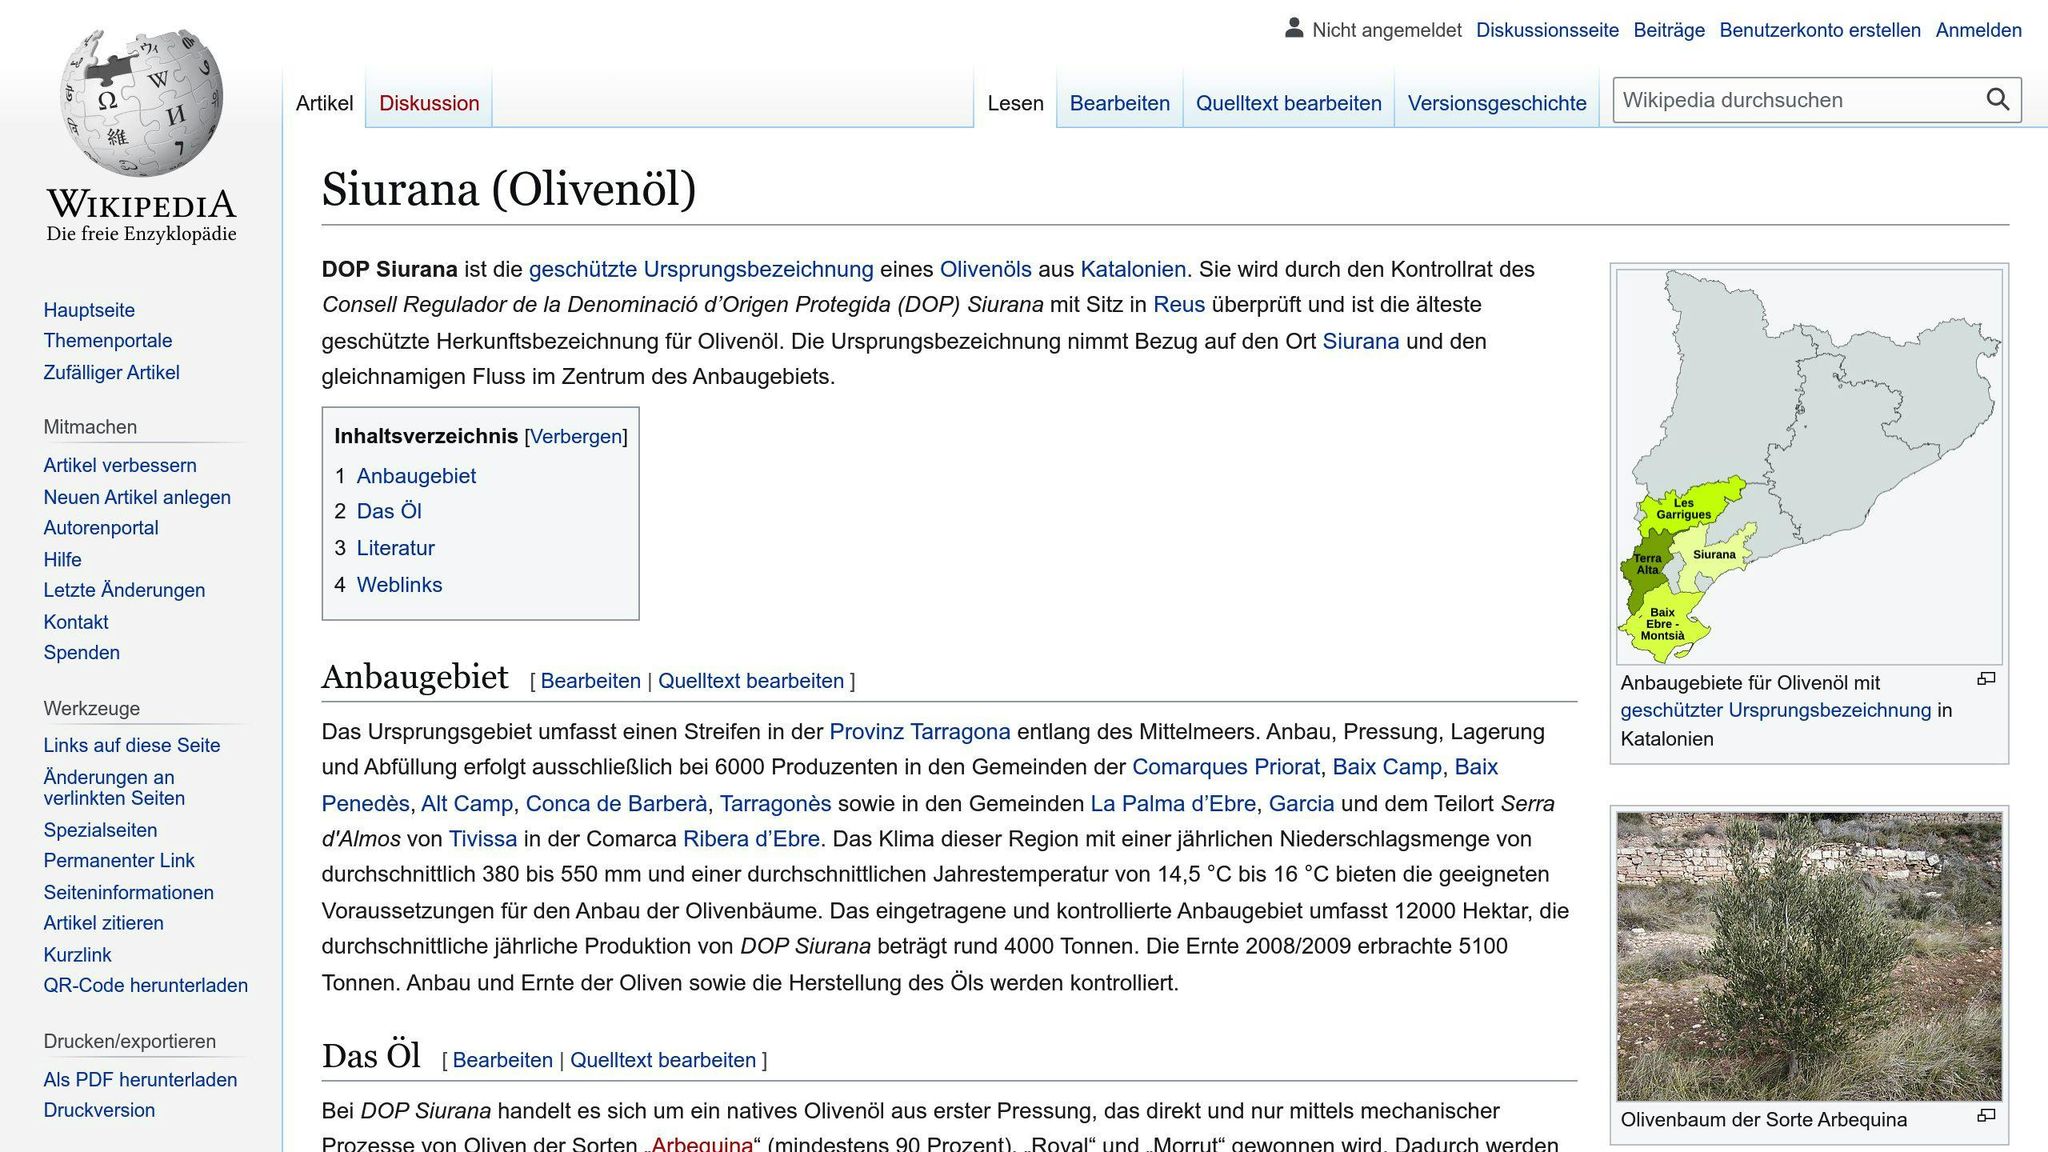The height and width of the screenshot is (1152, 2048).
Task: Jump to Anbaugebiet in the contents box
Action: click(x=416, y=476)
